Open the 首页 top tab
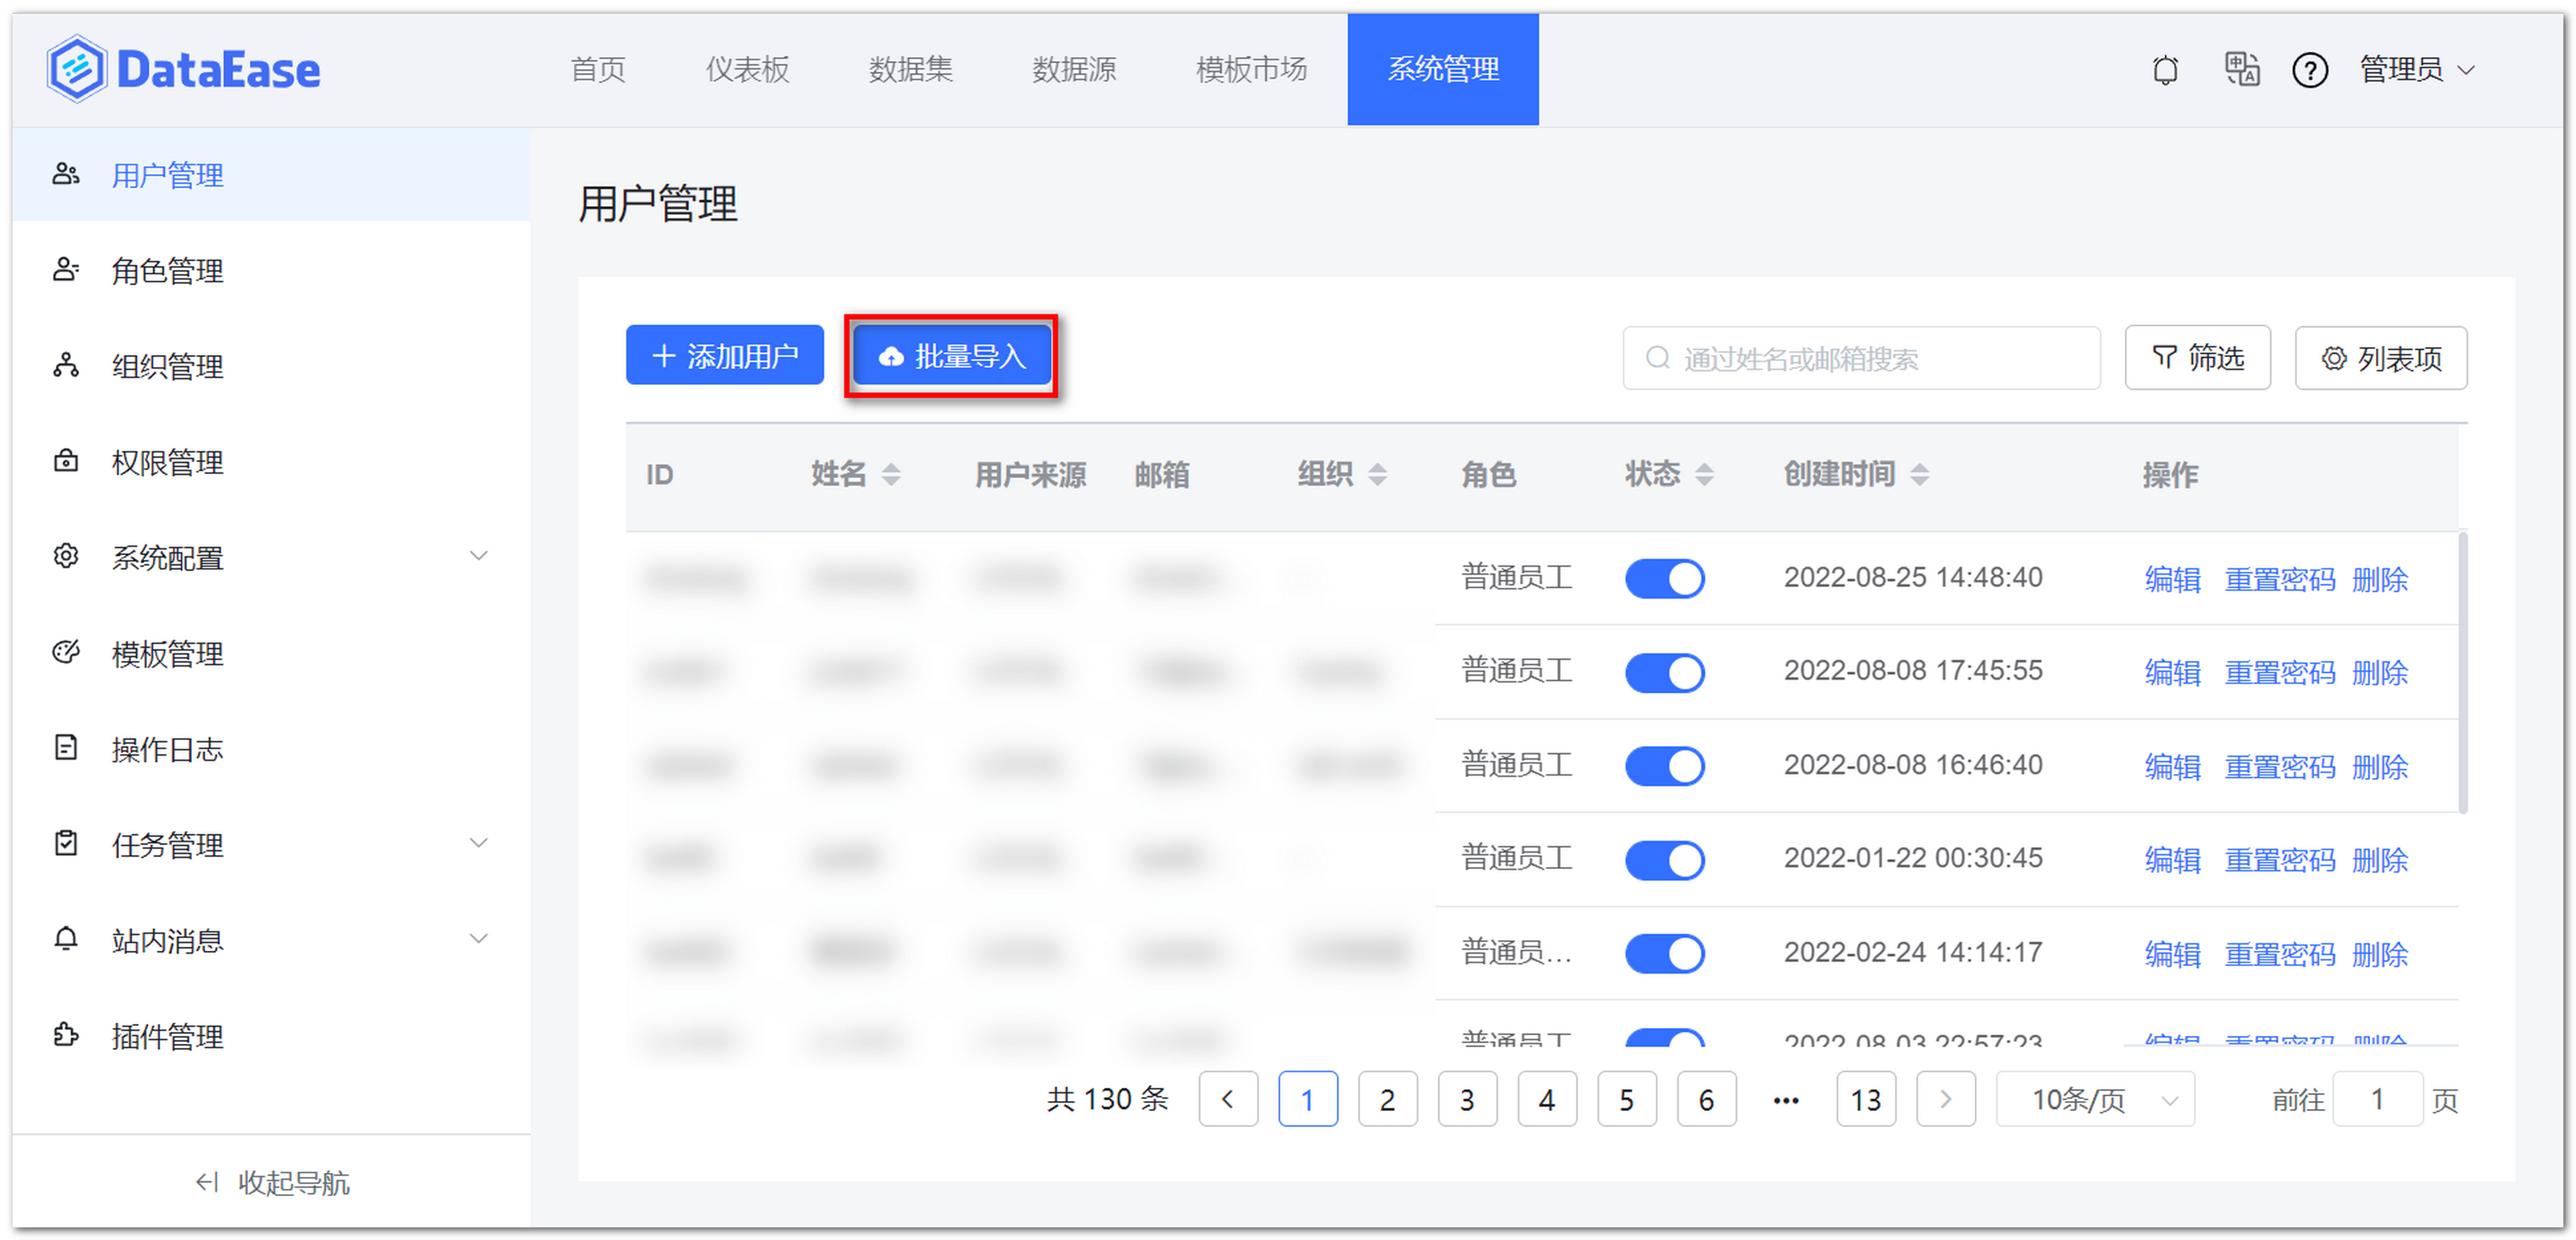 click(x=598, y=69)
